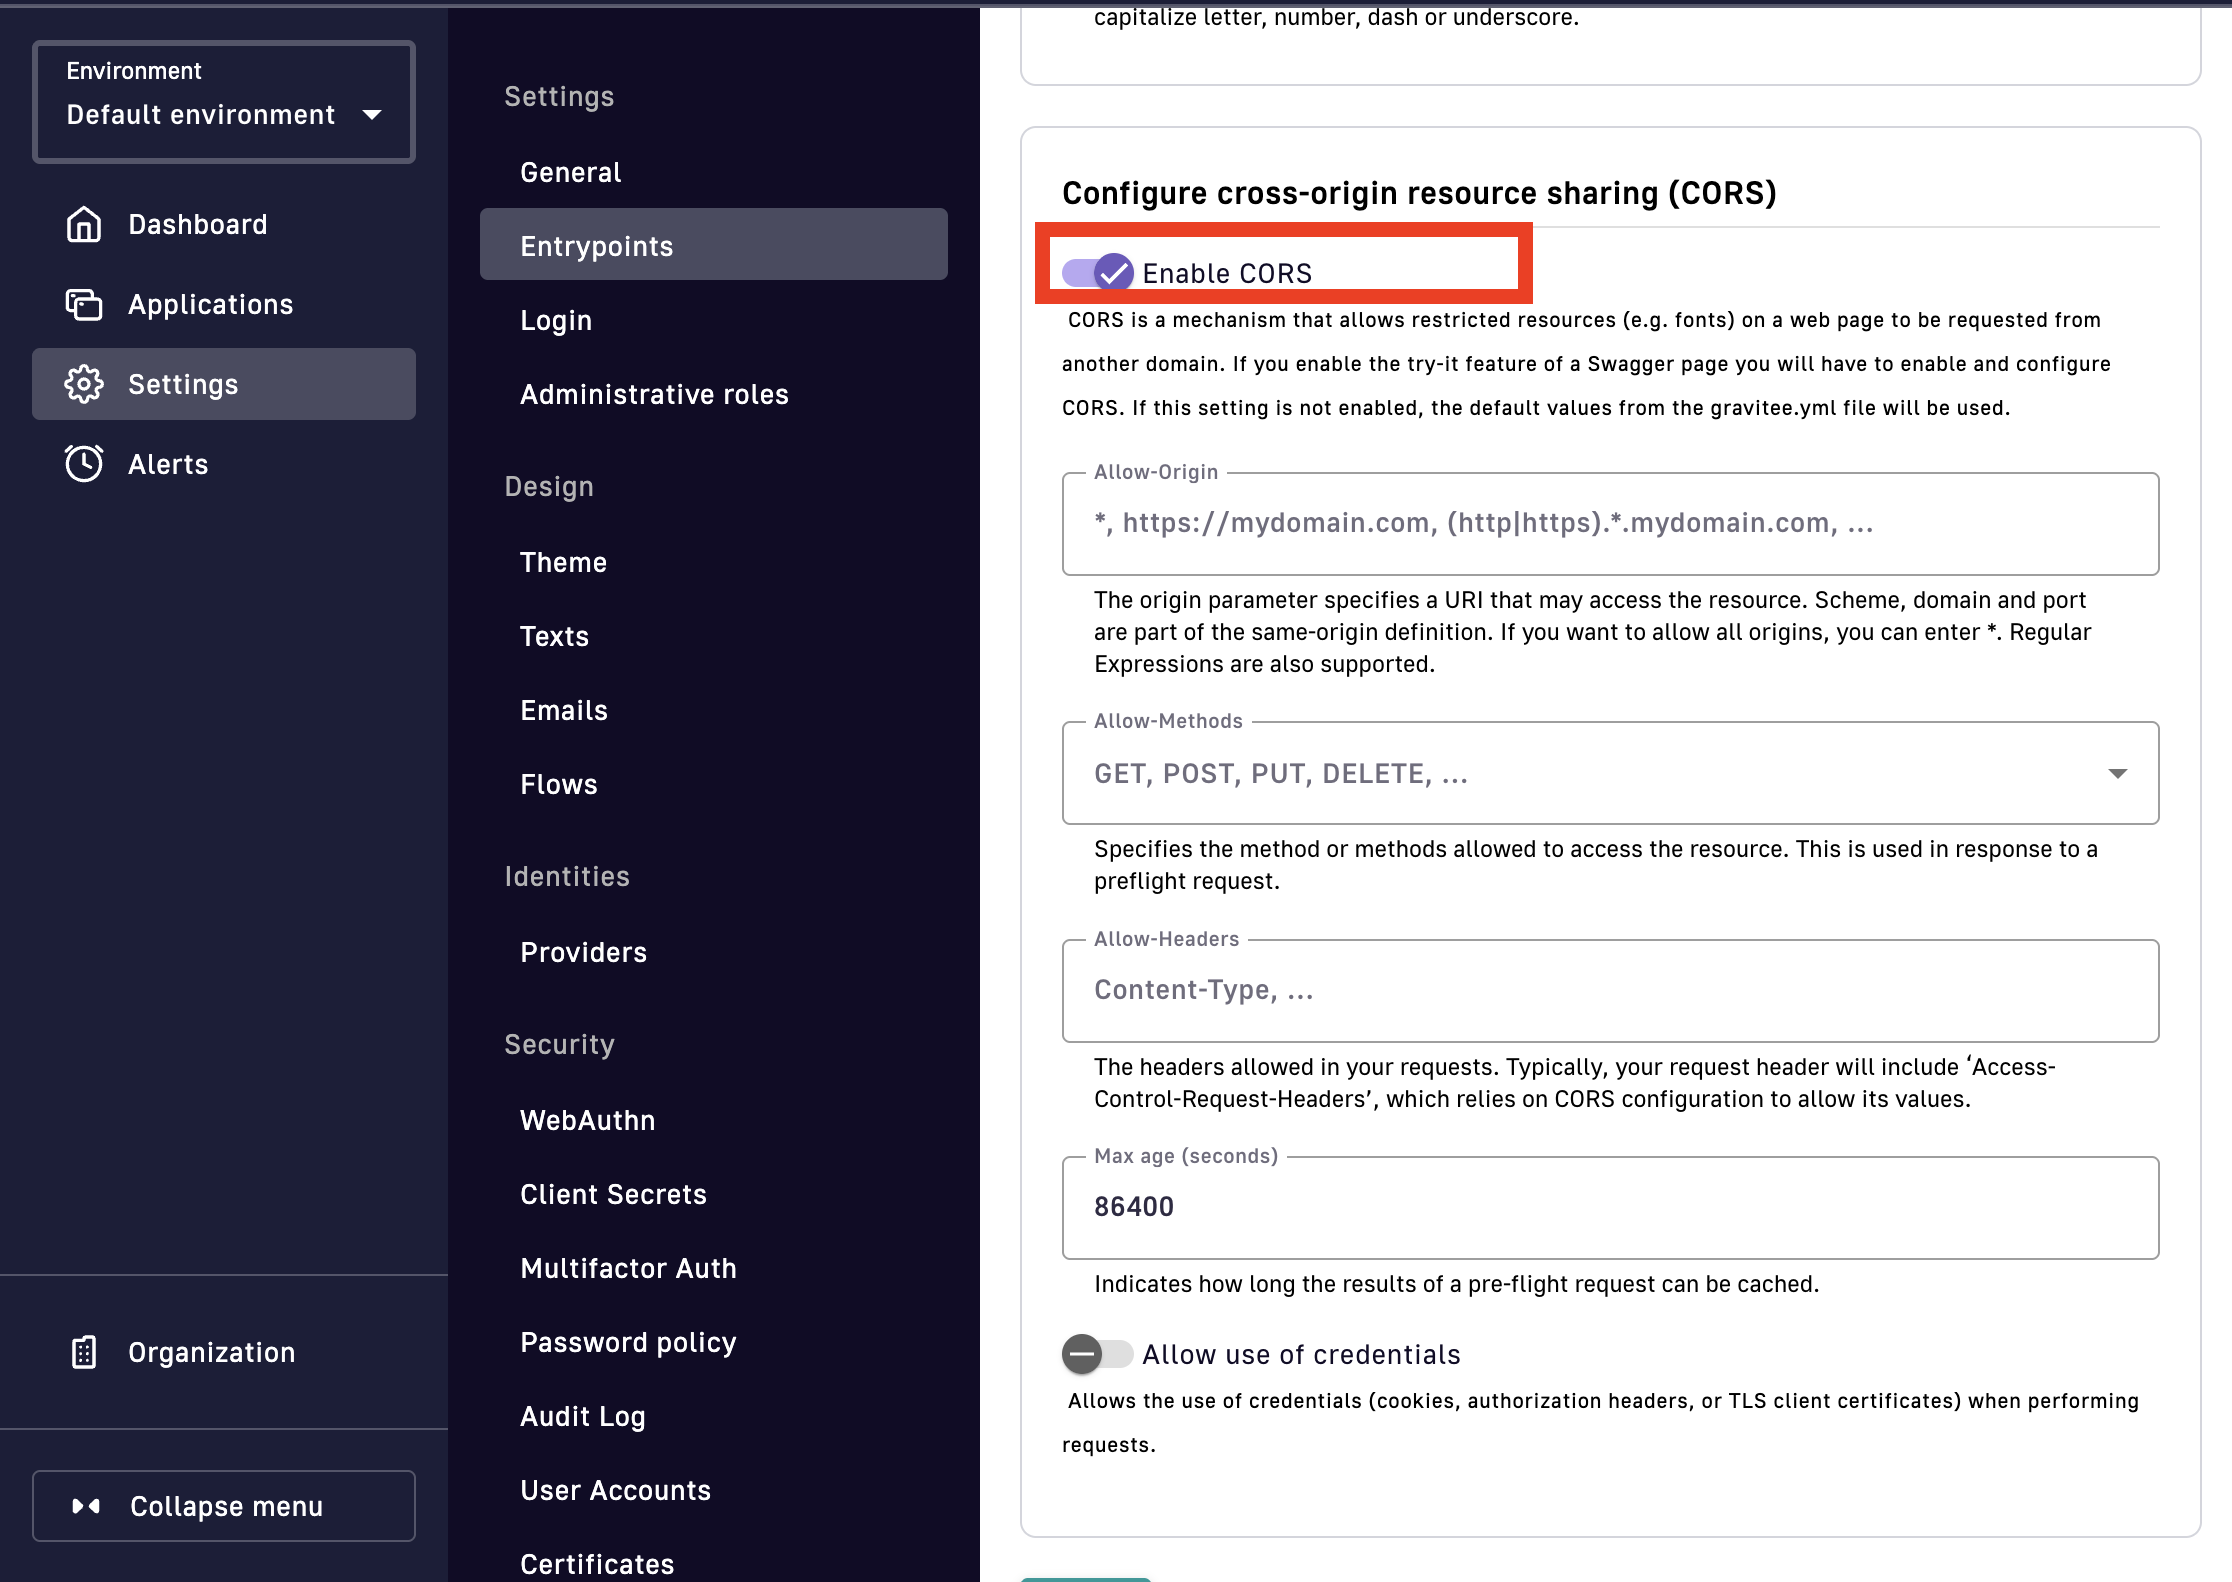Screen dimensions: 2232x1582
Task: Go to Login settings page
Action: [x=556, y=320]
